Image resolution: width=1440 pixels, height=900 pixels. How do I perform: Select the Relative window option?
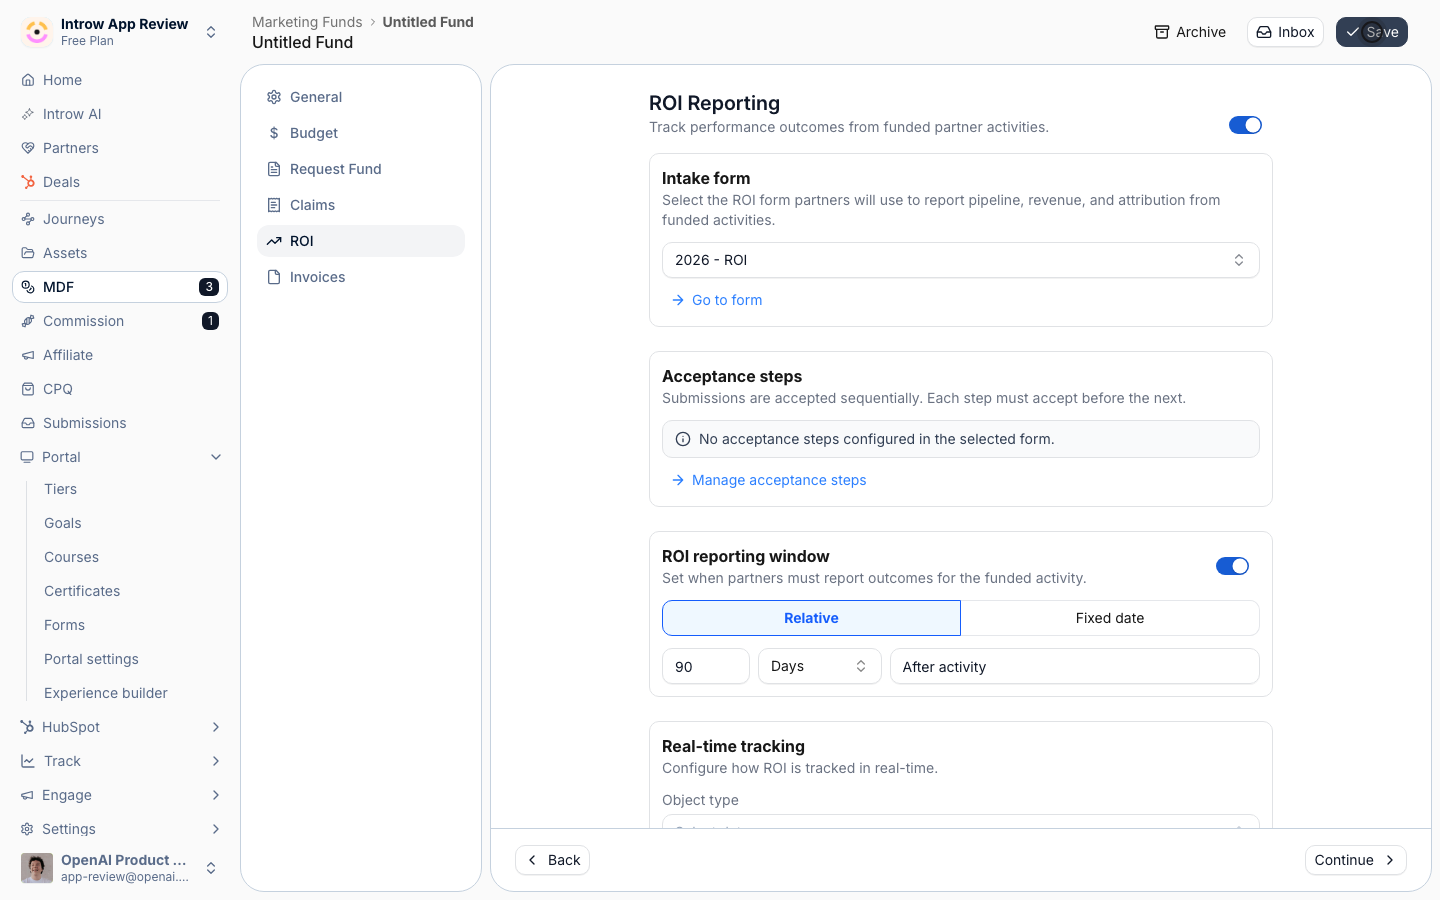811,618
